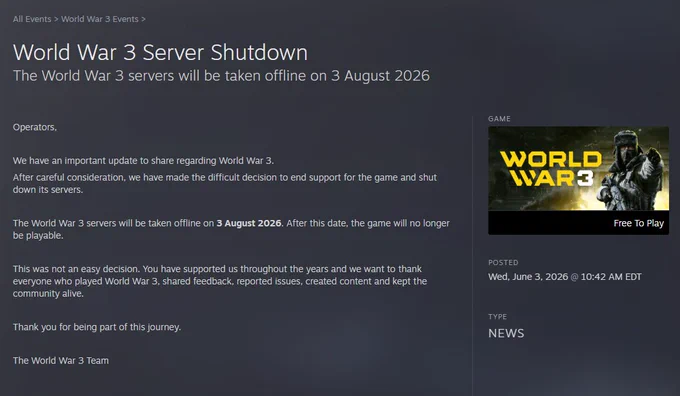Click the black bar beneath game banner
Image resolution: width=680 pixels, height=396 pixels.
(578, 223)
